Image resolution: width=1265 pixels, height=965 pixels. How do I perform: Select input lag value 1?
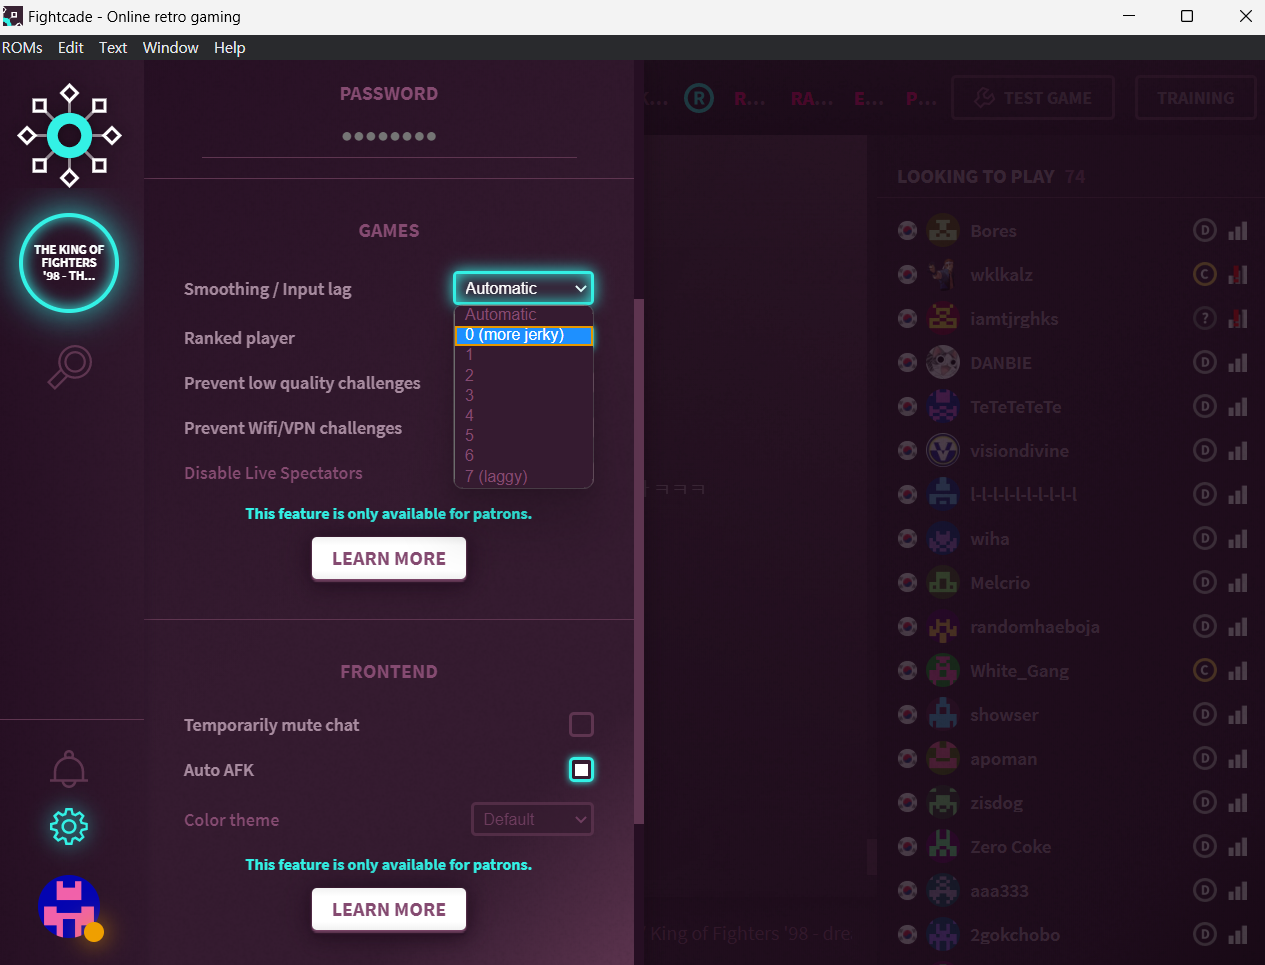(524, 355)
